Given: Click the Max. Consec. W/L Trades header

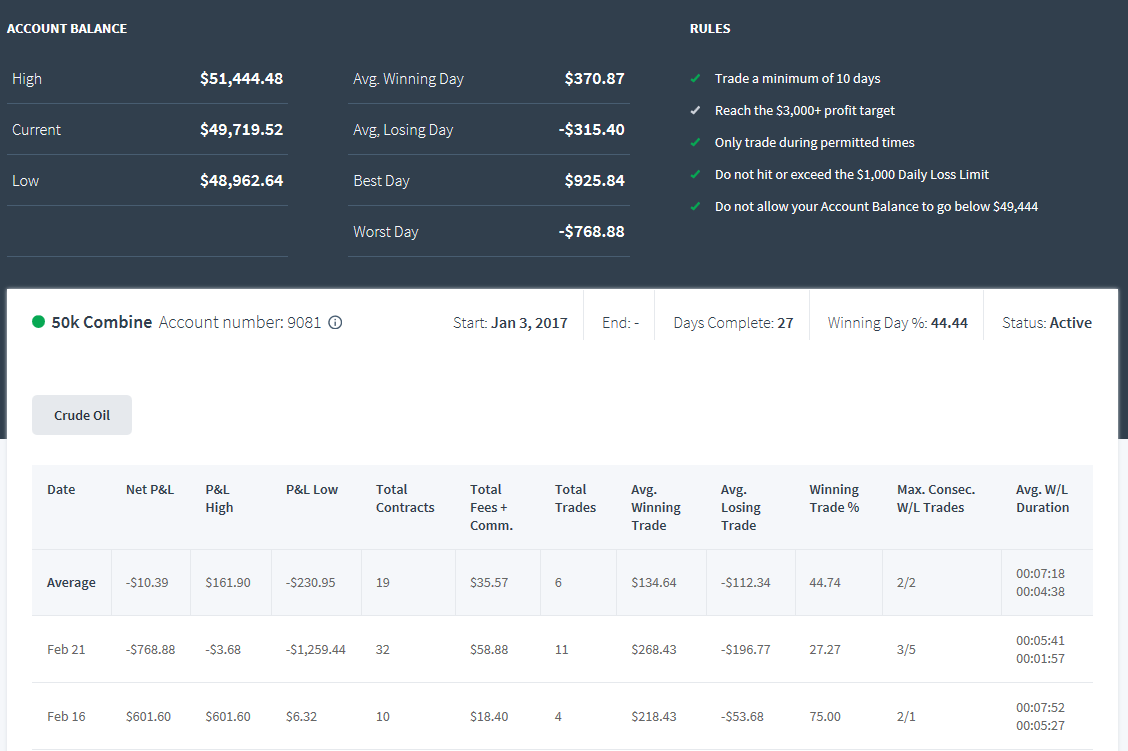Looking at the screenshot, I should (x=935, y=499).
